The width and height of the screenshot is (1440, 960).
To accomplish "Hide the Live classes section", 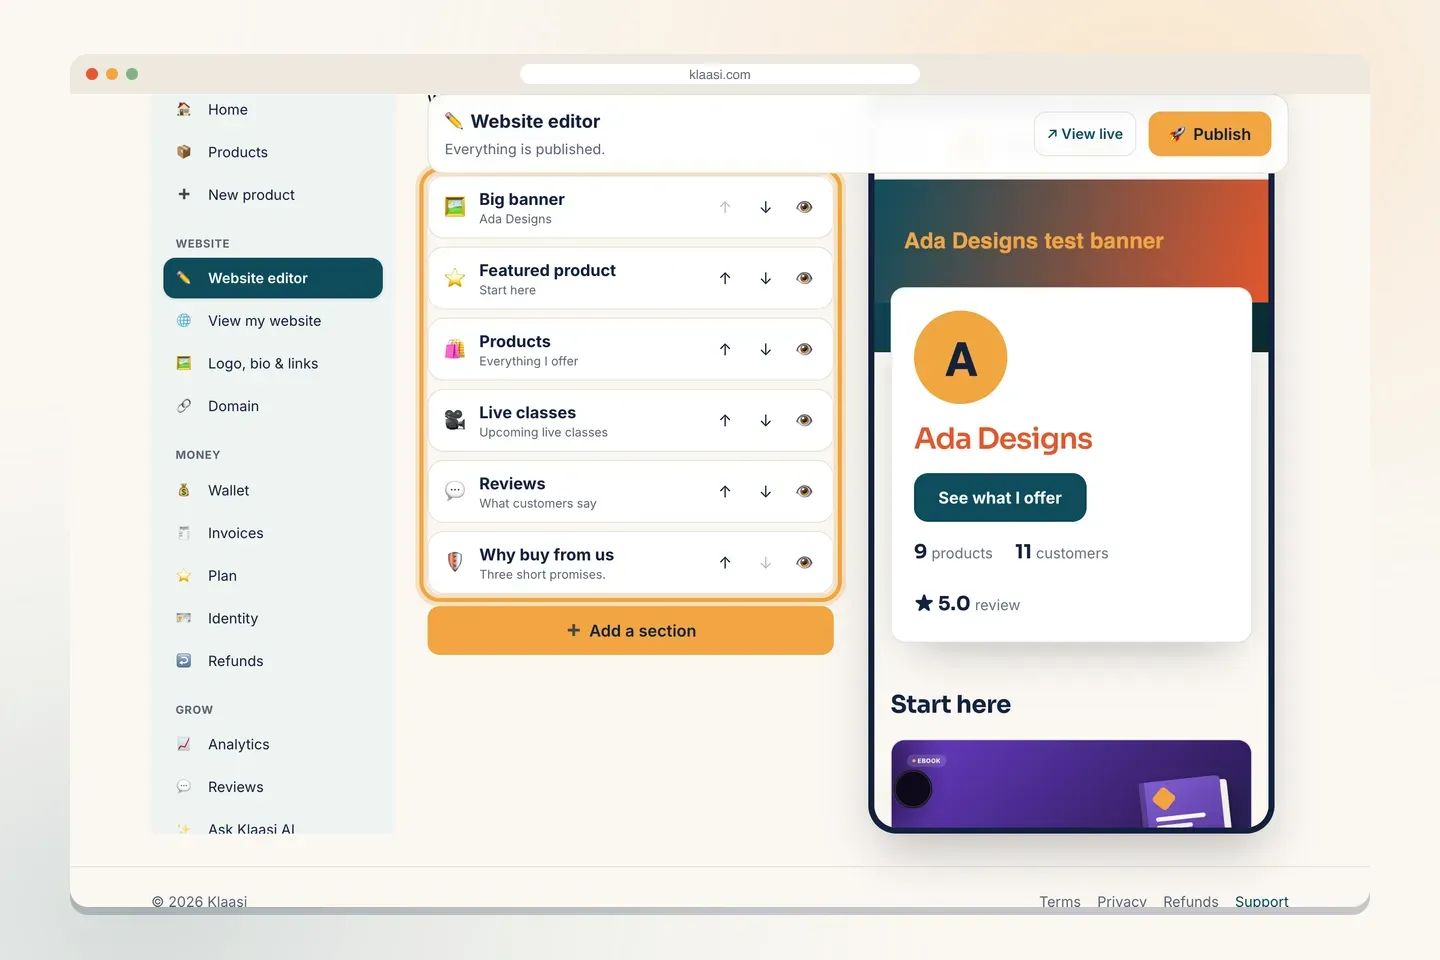I will [804, 420].
